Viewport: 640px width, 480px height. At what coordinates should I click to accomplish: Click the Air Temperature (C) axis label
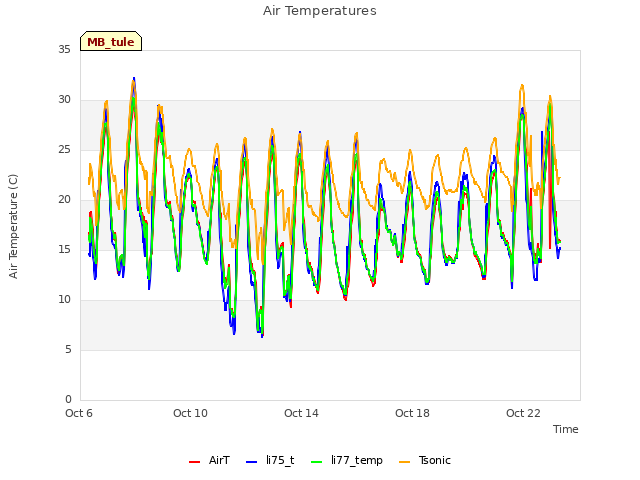[x=13, y=226]
